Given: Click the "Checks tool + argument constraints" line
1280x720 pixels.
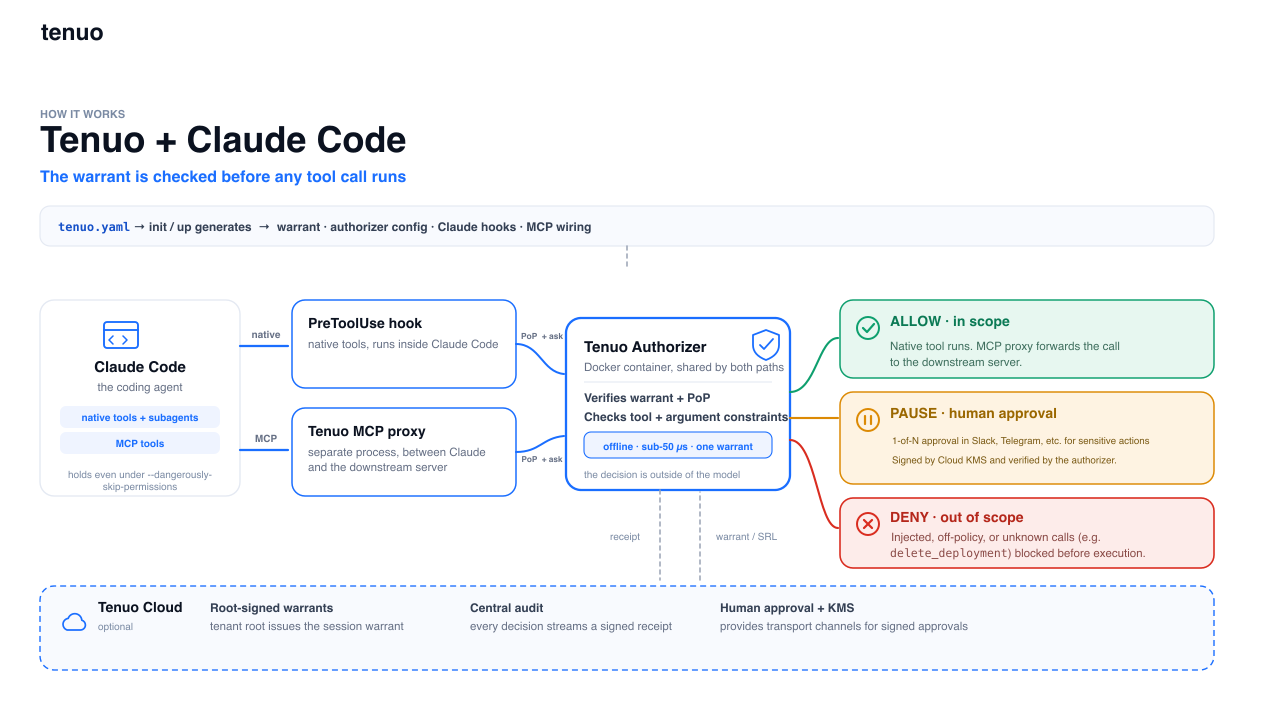Looking at the screenshot, I should 686,416.
